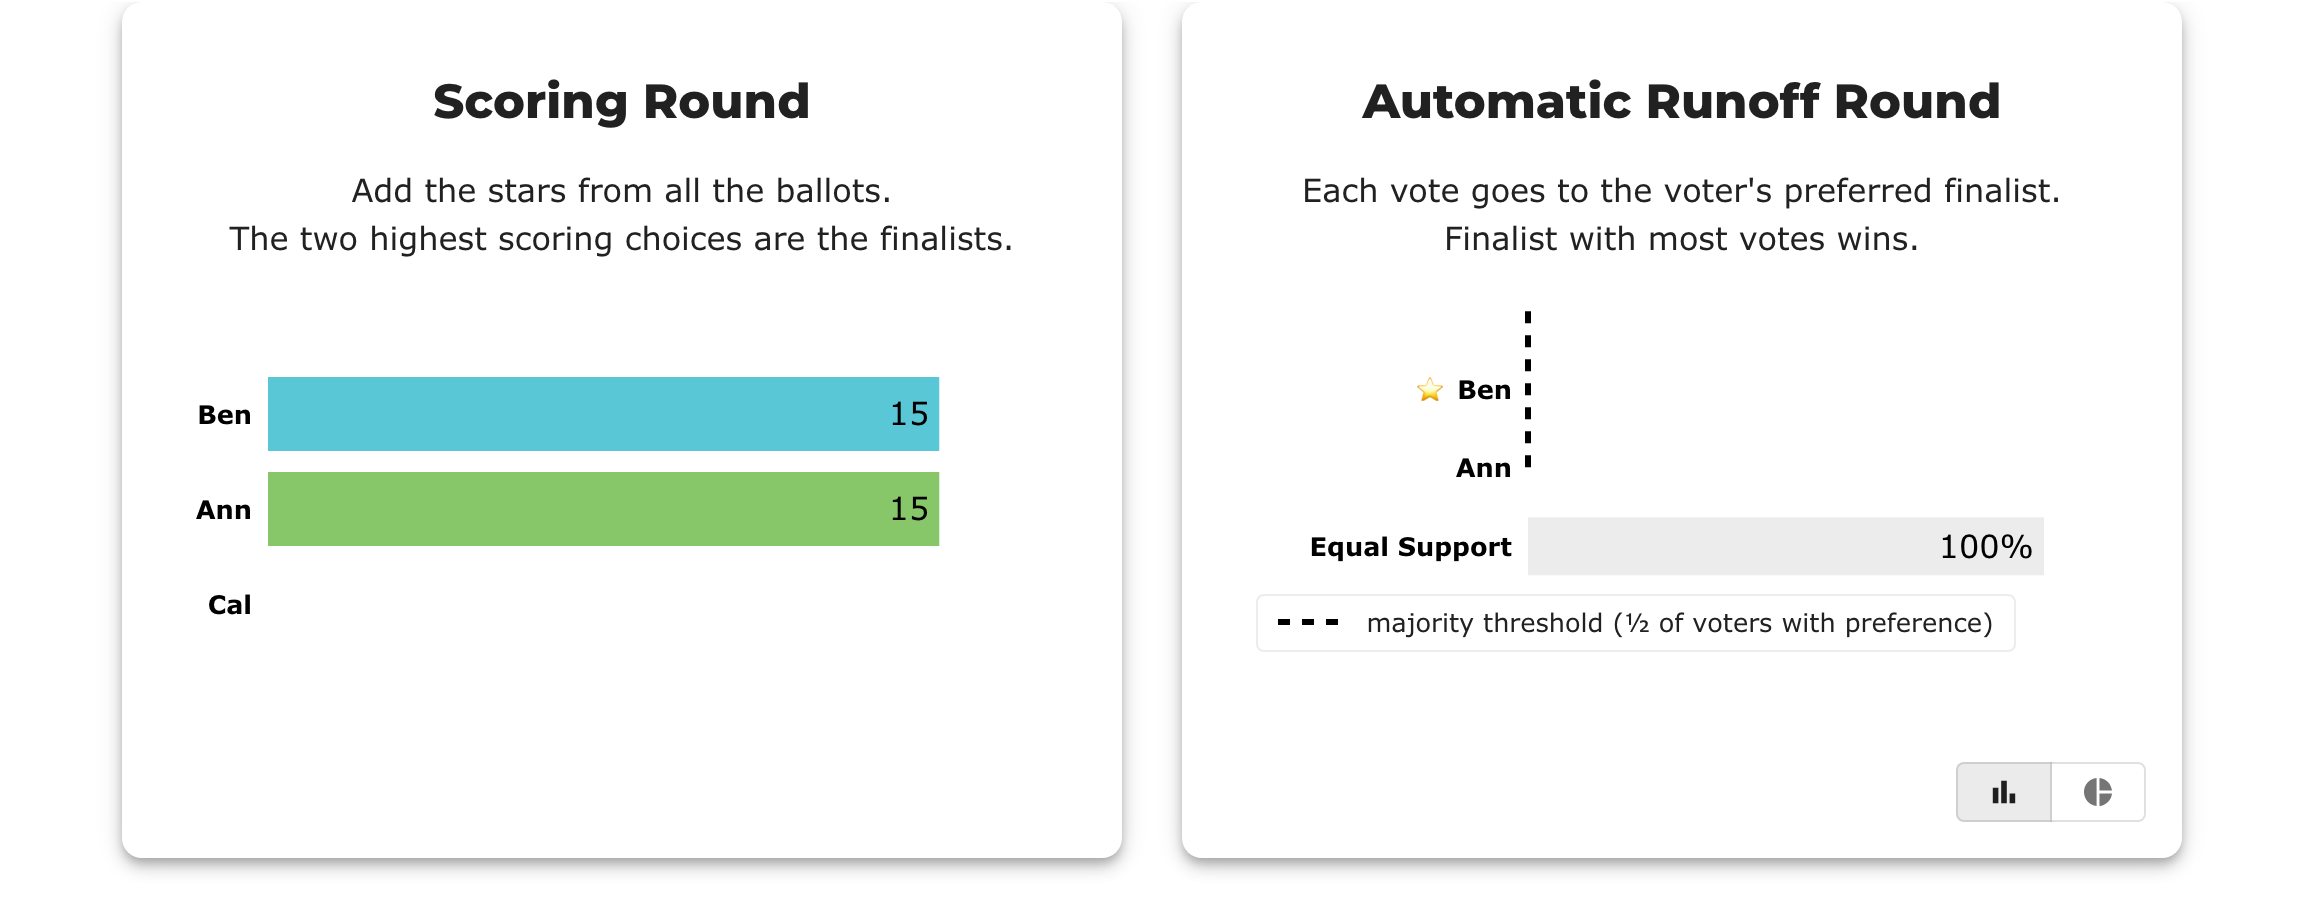Click the dashed line legend icon
The height and width of the screenshot is (918, 2304).
point(1308,622)
